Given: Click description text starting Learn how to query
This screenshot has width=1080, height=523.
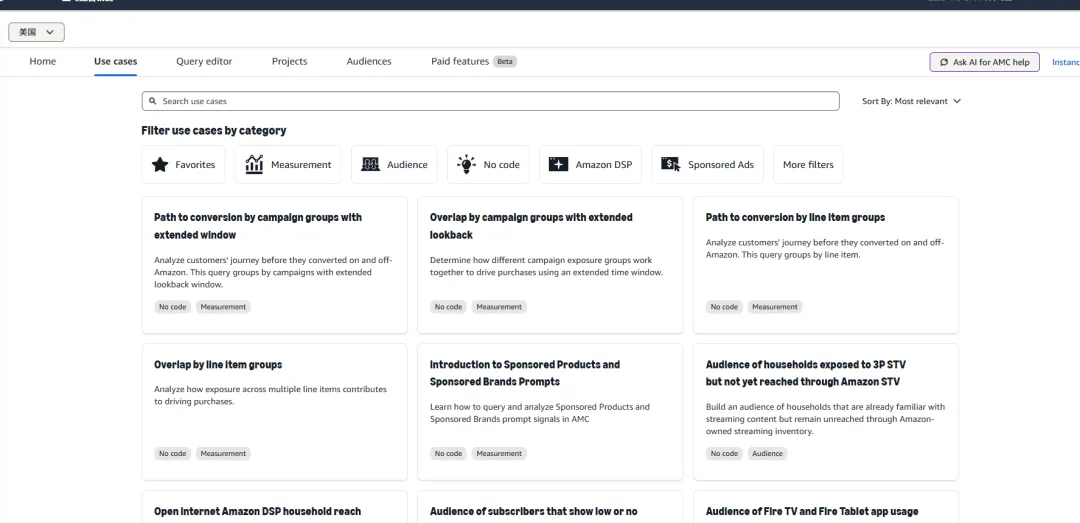Looking at the screenshot, I should 539,413.
